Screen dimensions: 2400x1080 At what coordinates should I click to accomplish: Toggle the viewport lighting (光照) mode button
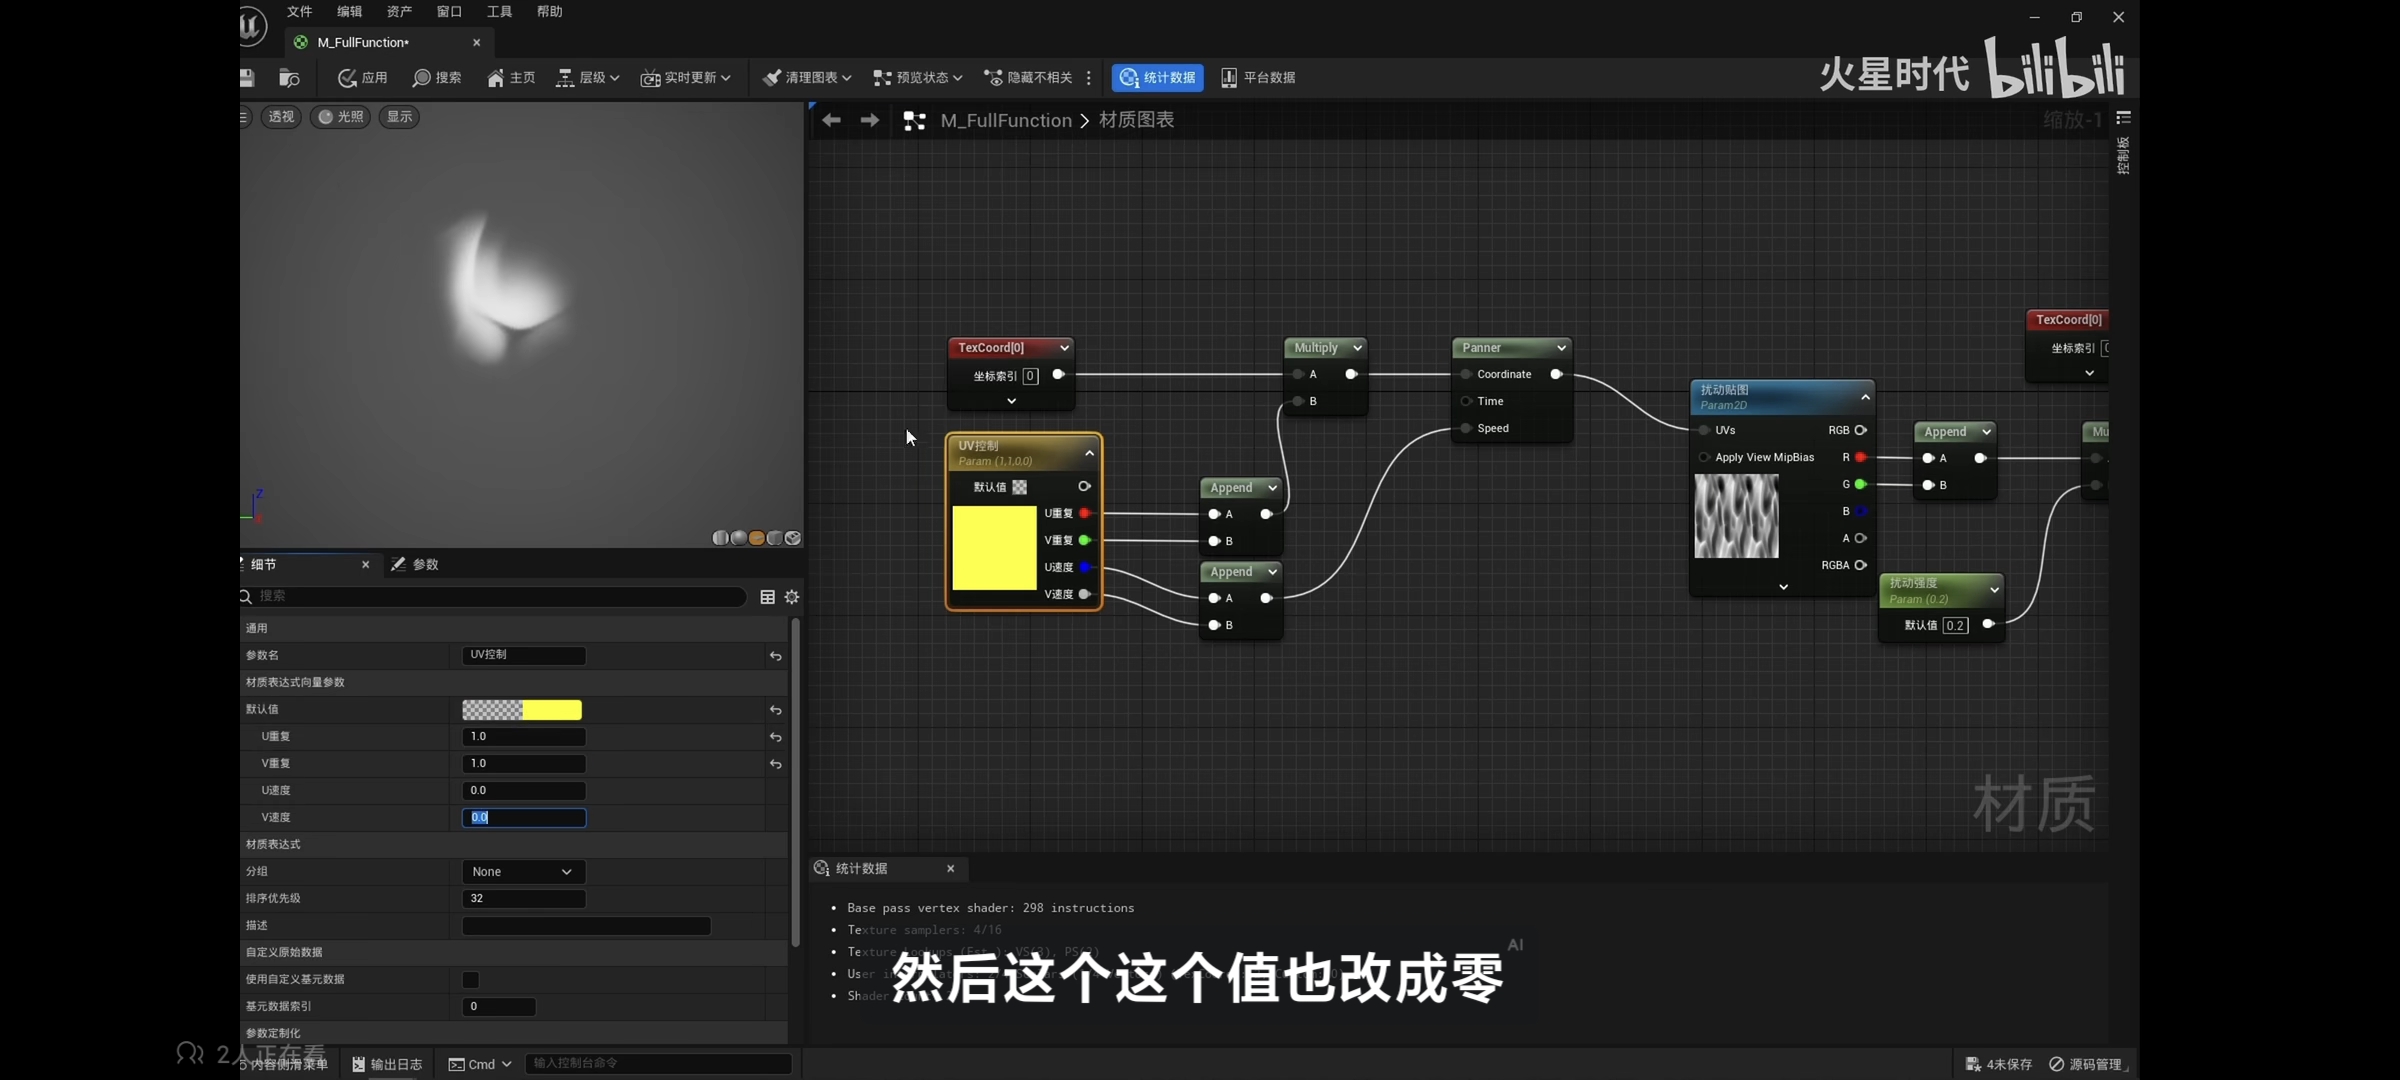[x=340, y=117]
